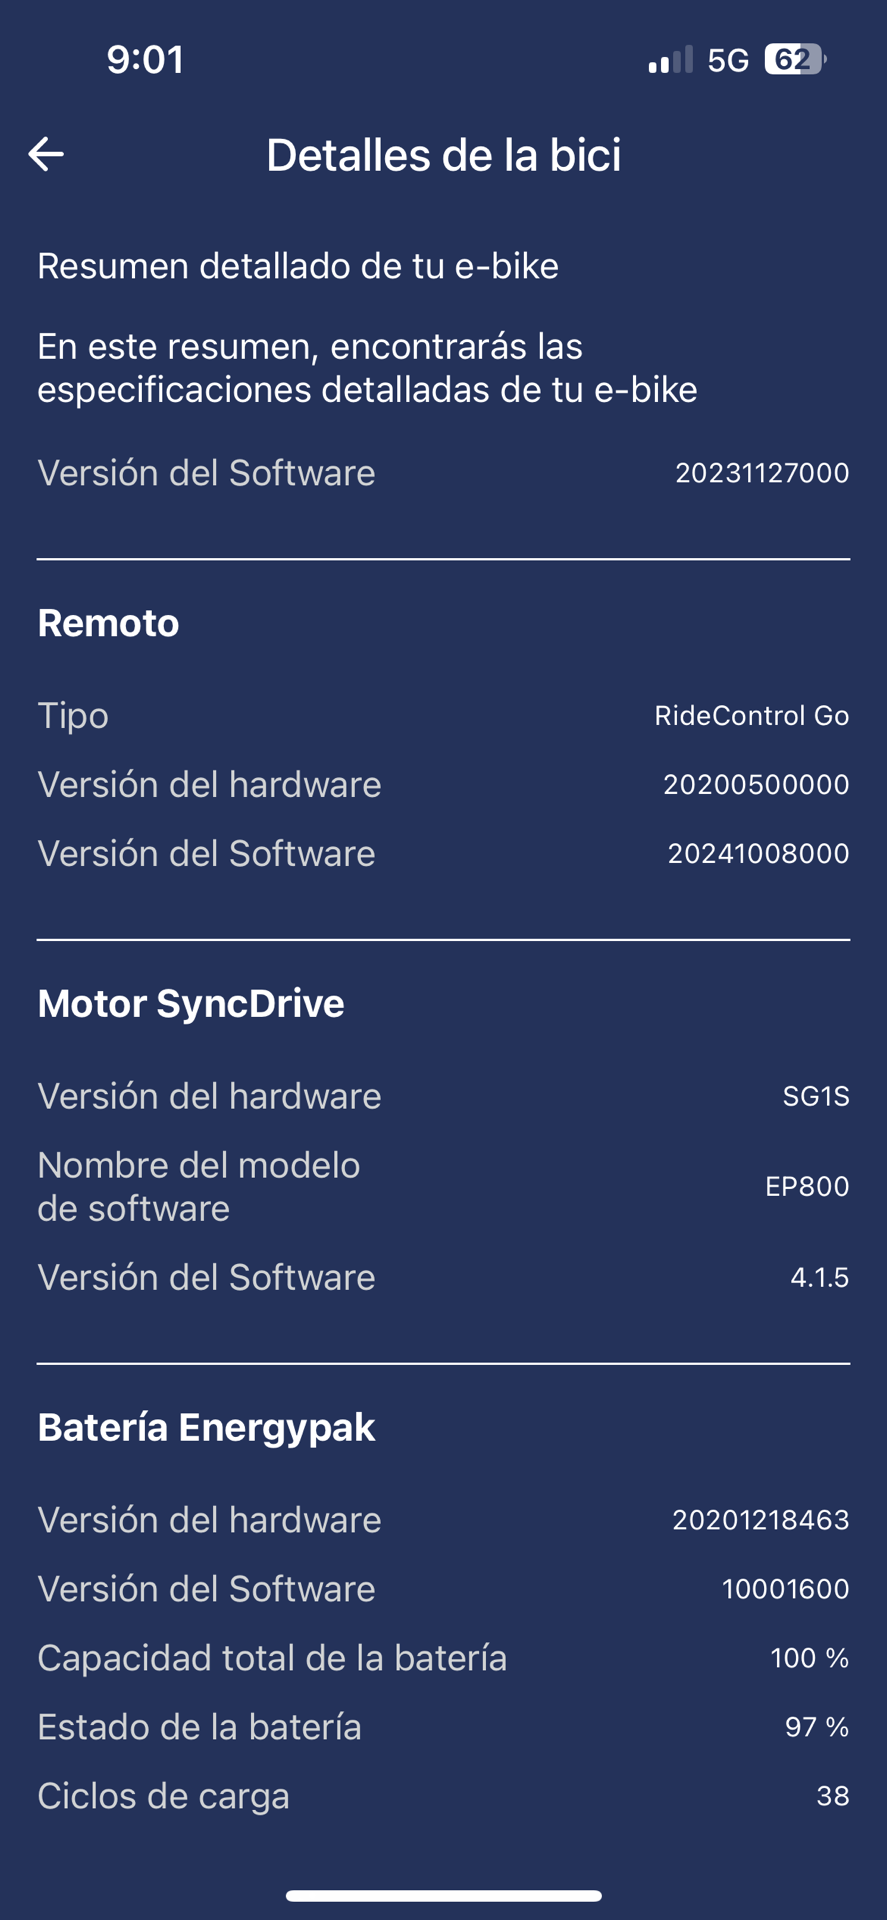Image resolution: width=887 pixels, height=1920 pixels.
Task: Tap the Remoto hardware version 20200500000
Action: (x=756, y=784)
